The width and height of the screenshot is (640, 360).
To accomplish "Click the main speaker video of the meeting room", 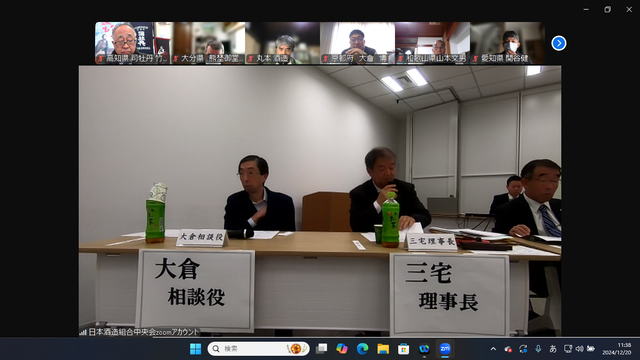I will [320, 201].
